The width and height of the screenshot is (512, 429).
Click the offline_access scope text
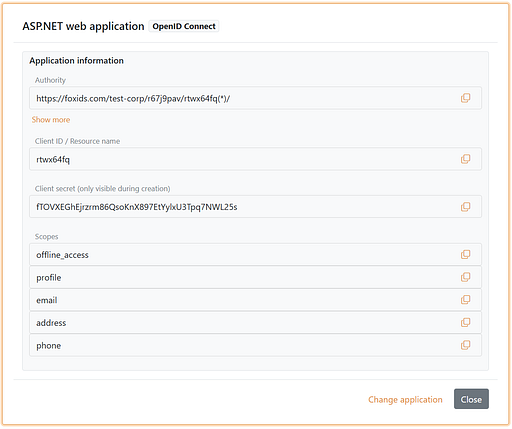coord(62,255)
